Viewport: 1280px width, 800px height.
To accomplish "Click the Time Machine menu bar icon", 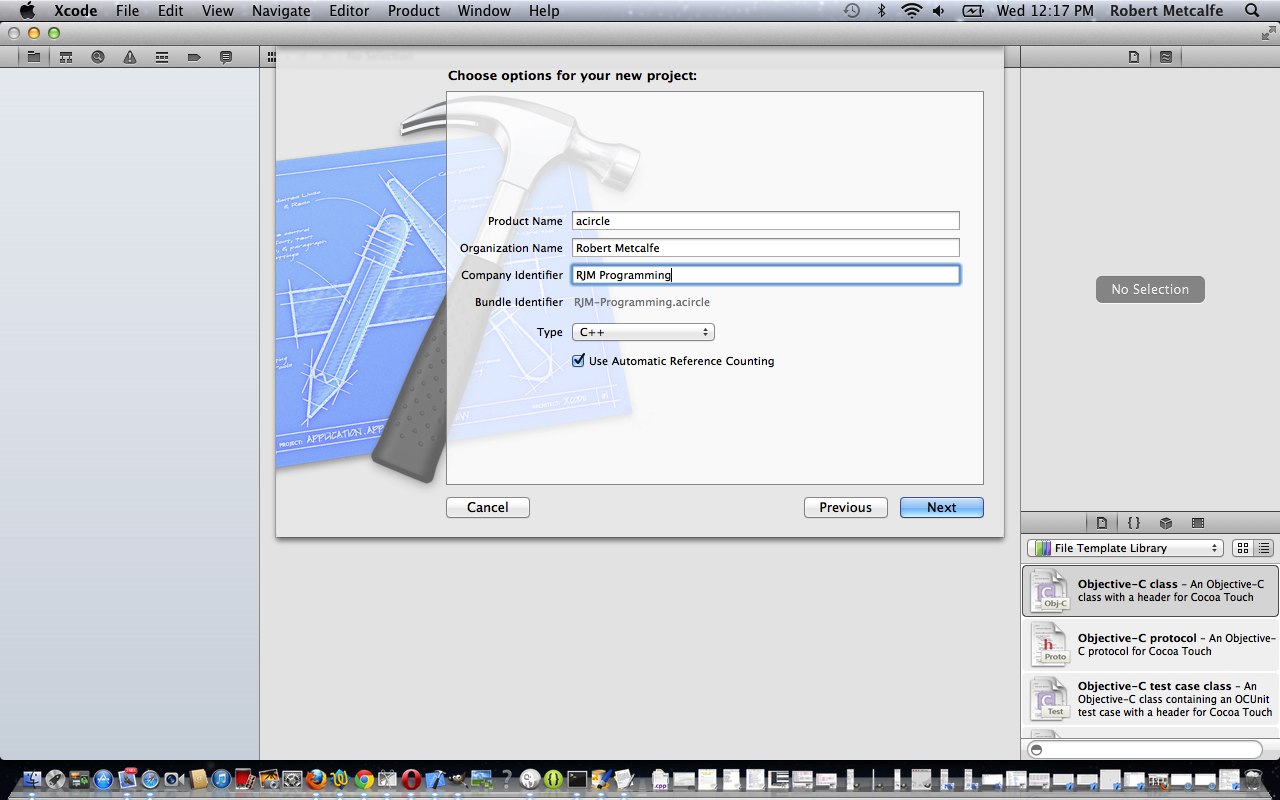I will [851, 11].
